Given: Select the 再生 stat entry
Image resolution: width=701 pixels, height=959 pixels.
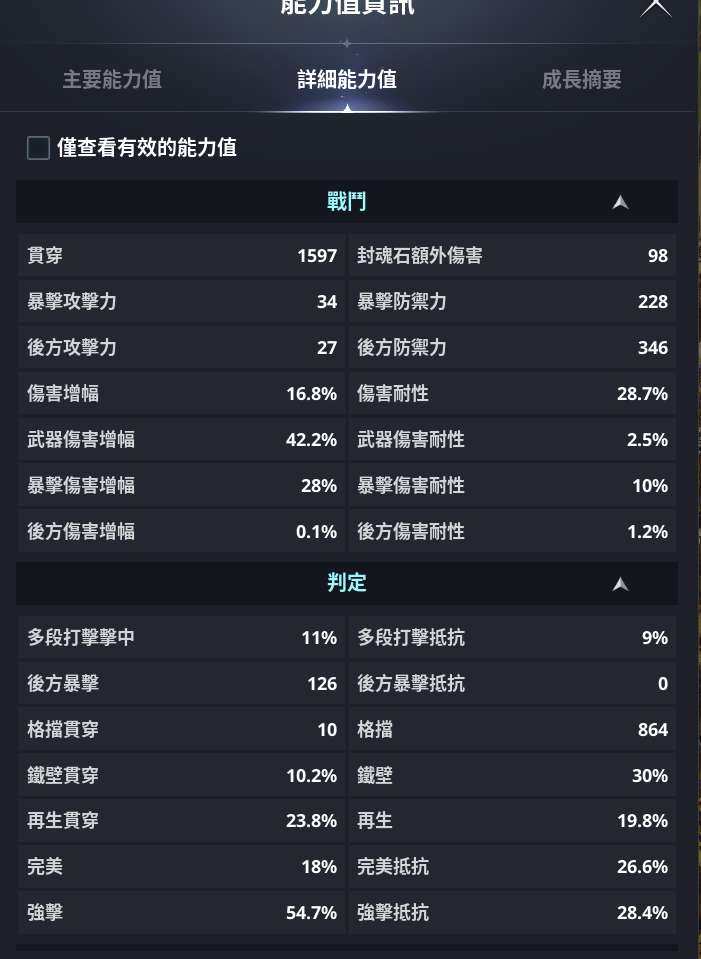Looking at the screenshot, I should click(x=512, y=822).
